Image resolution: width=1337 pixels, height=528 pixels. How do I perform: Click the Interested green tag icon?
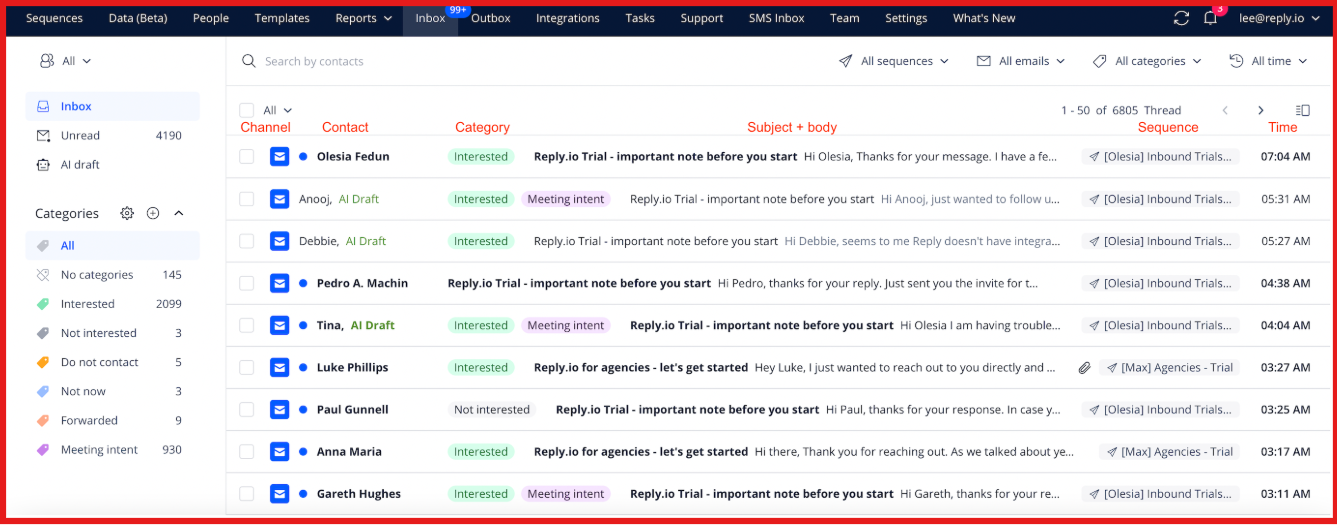click(43, 304)
